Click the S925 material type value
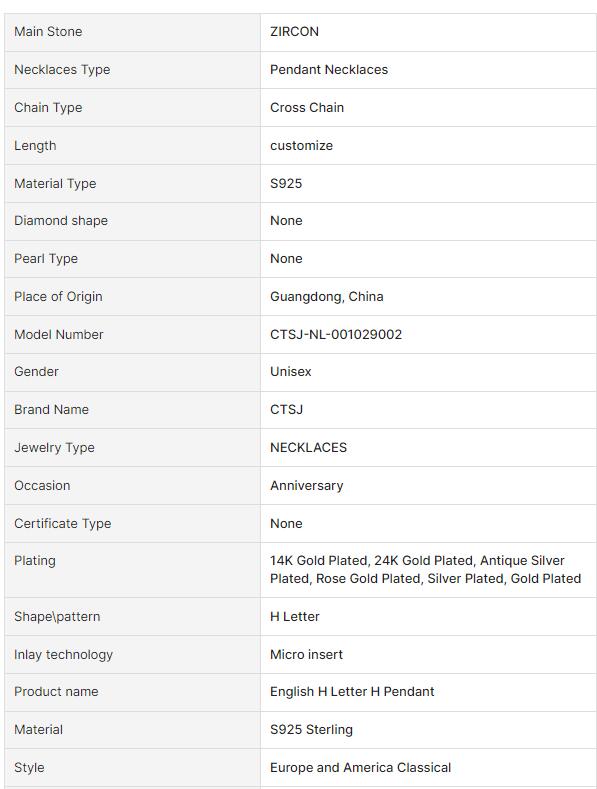 (286, 184)
